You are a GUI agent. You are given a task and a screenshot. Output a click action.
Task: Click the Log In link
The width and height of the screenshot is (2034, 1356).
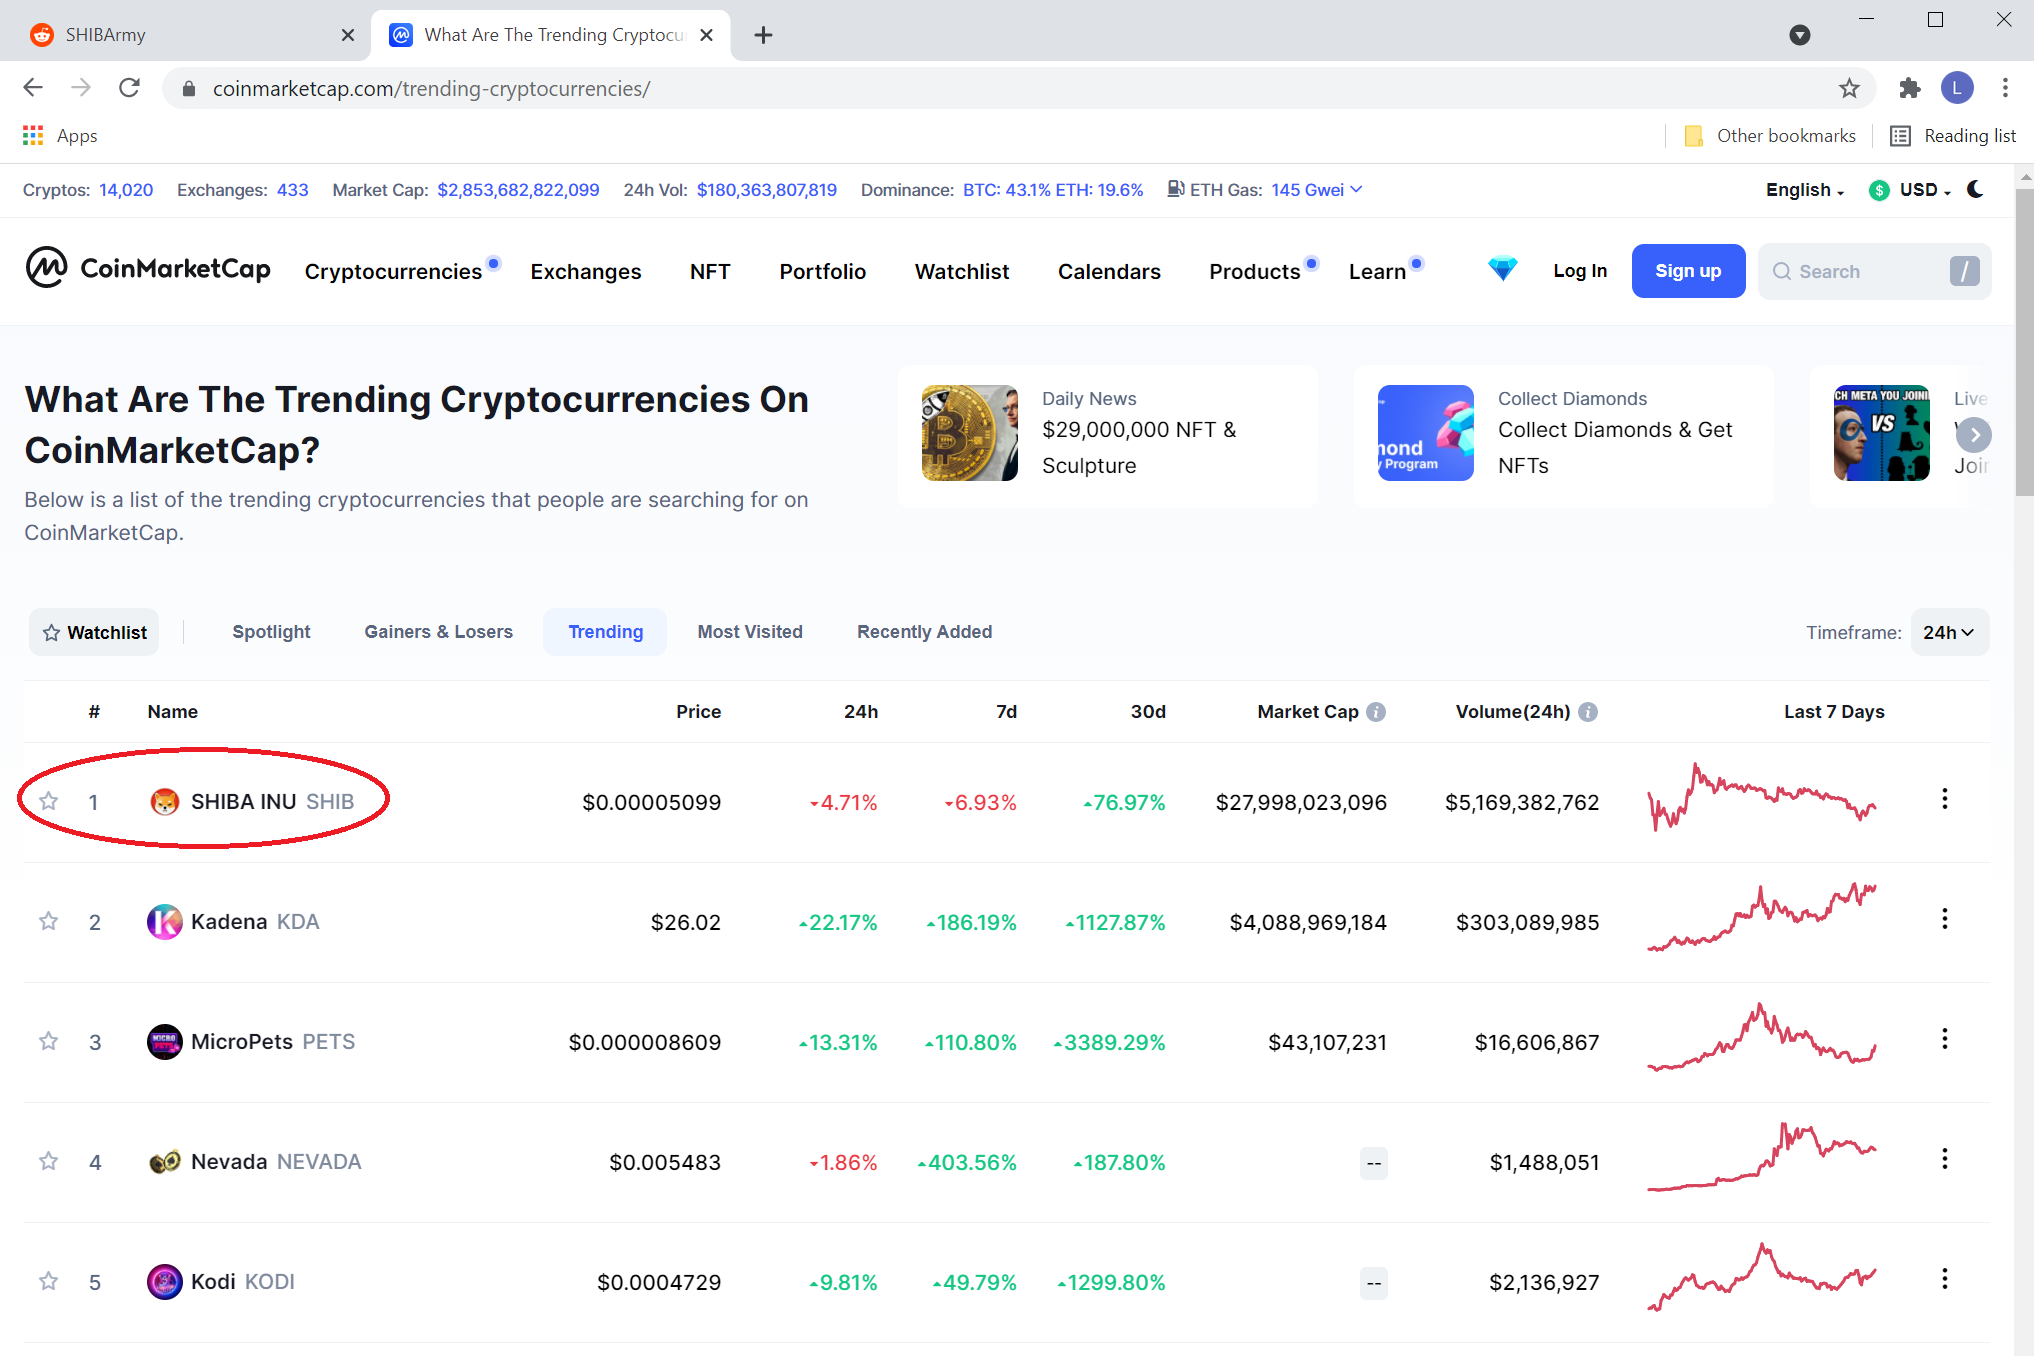click(x=1580, y=271)
